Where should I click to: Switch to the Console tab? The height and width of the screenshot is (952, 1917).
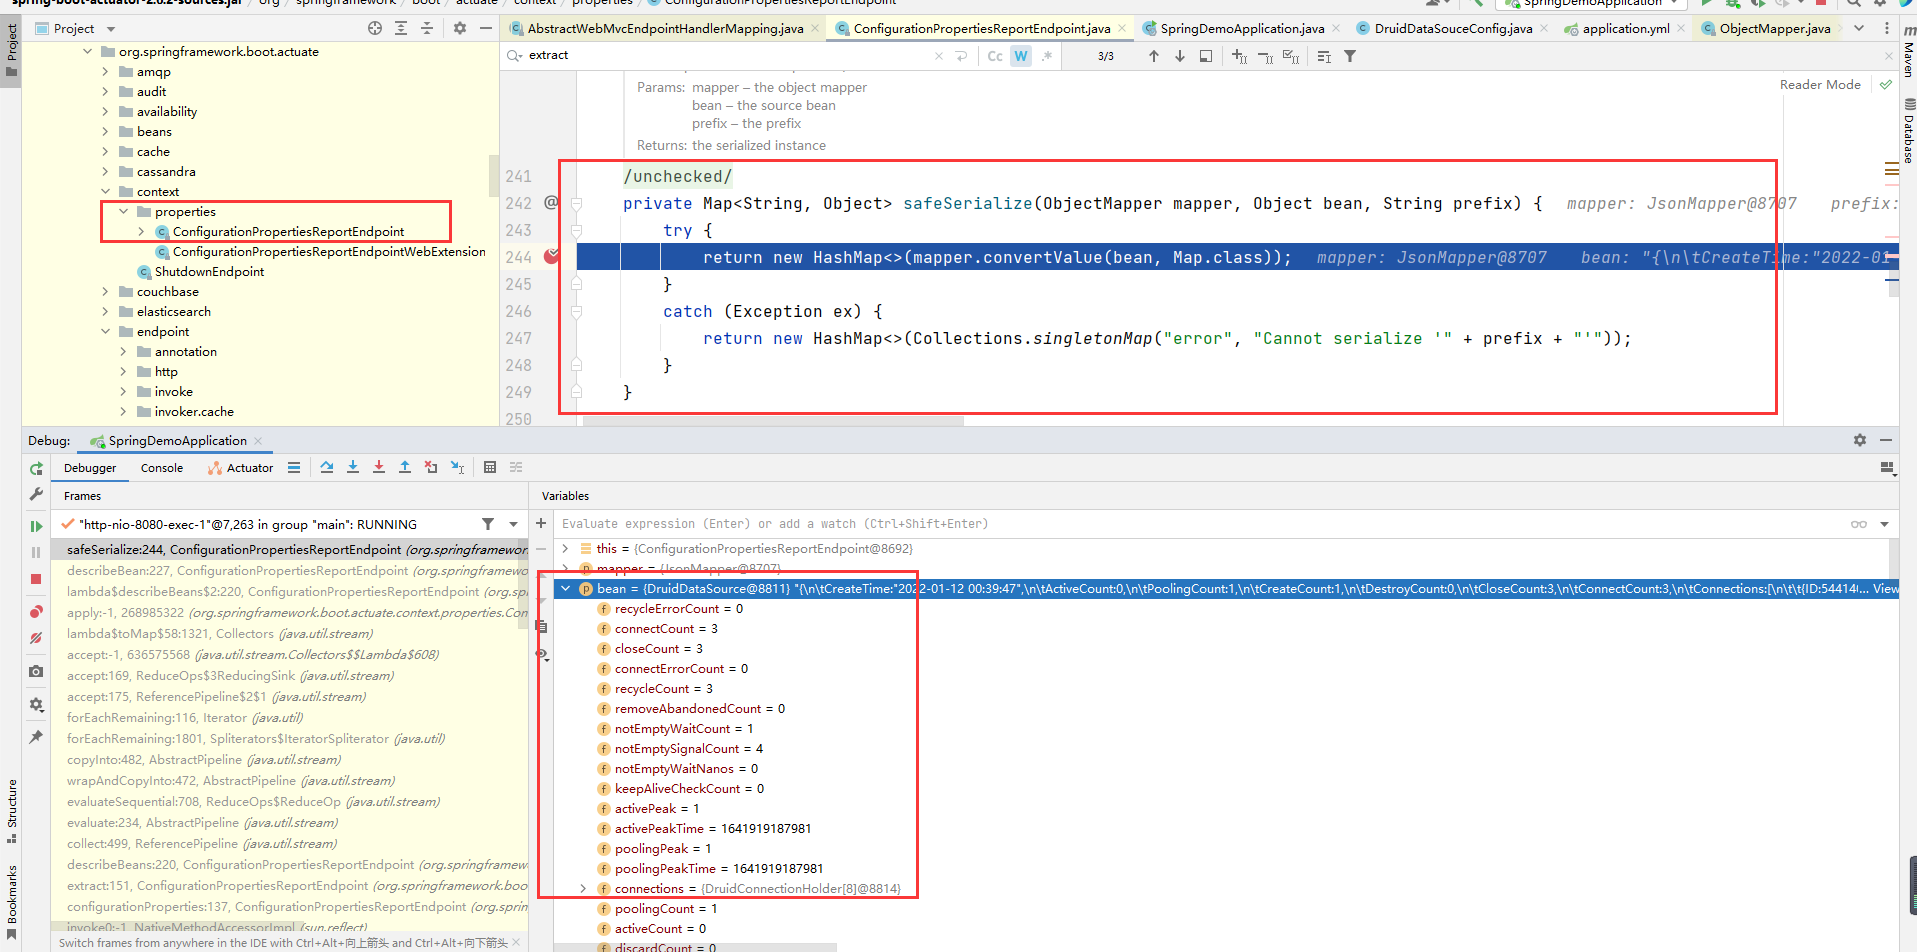pyautogui.click(x=162, y=468)
